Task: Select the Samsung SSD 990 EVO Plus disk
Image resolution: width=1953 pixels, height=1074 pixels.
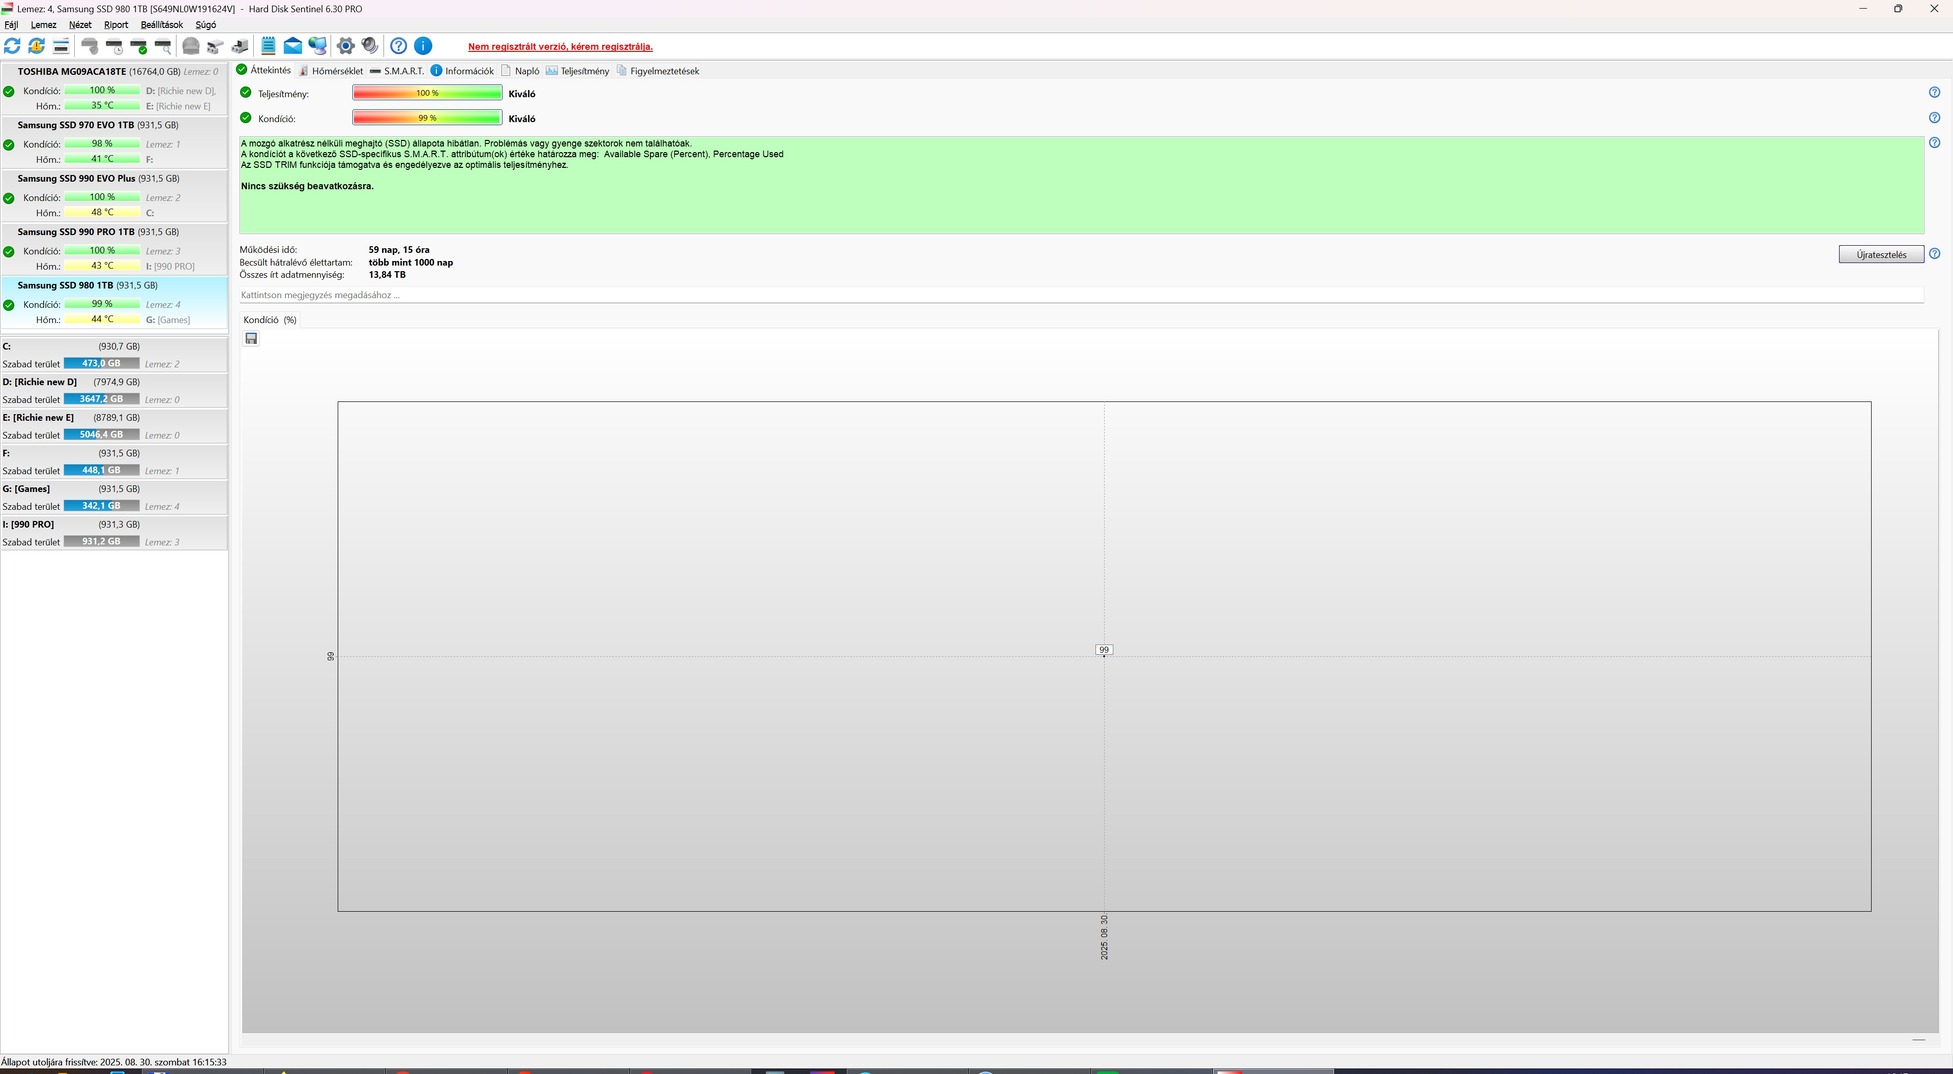Action: tap(114, 195)
